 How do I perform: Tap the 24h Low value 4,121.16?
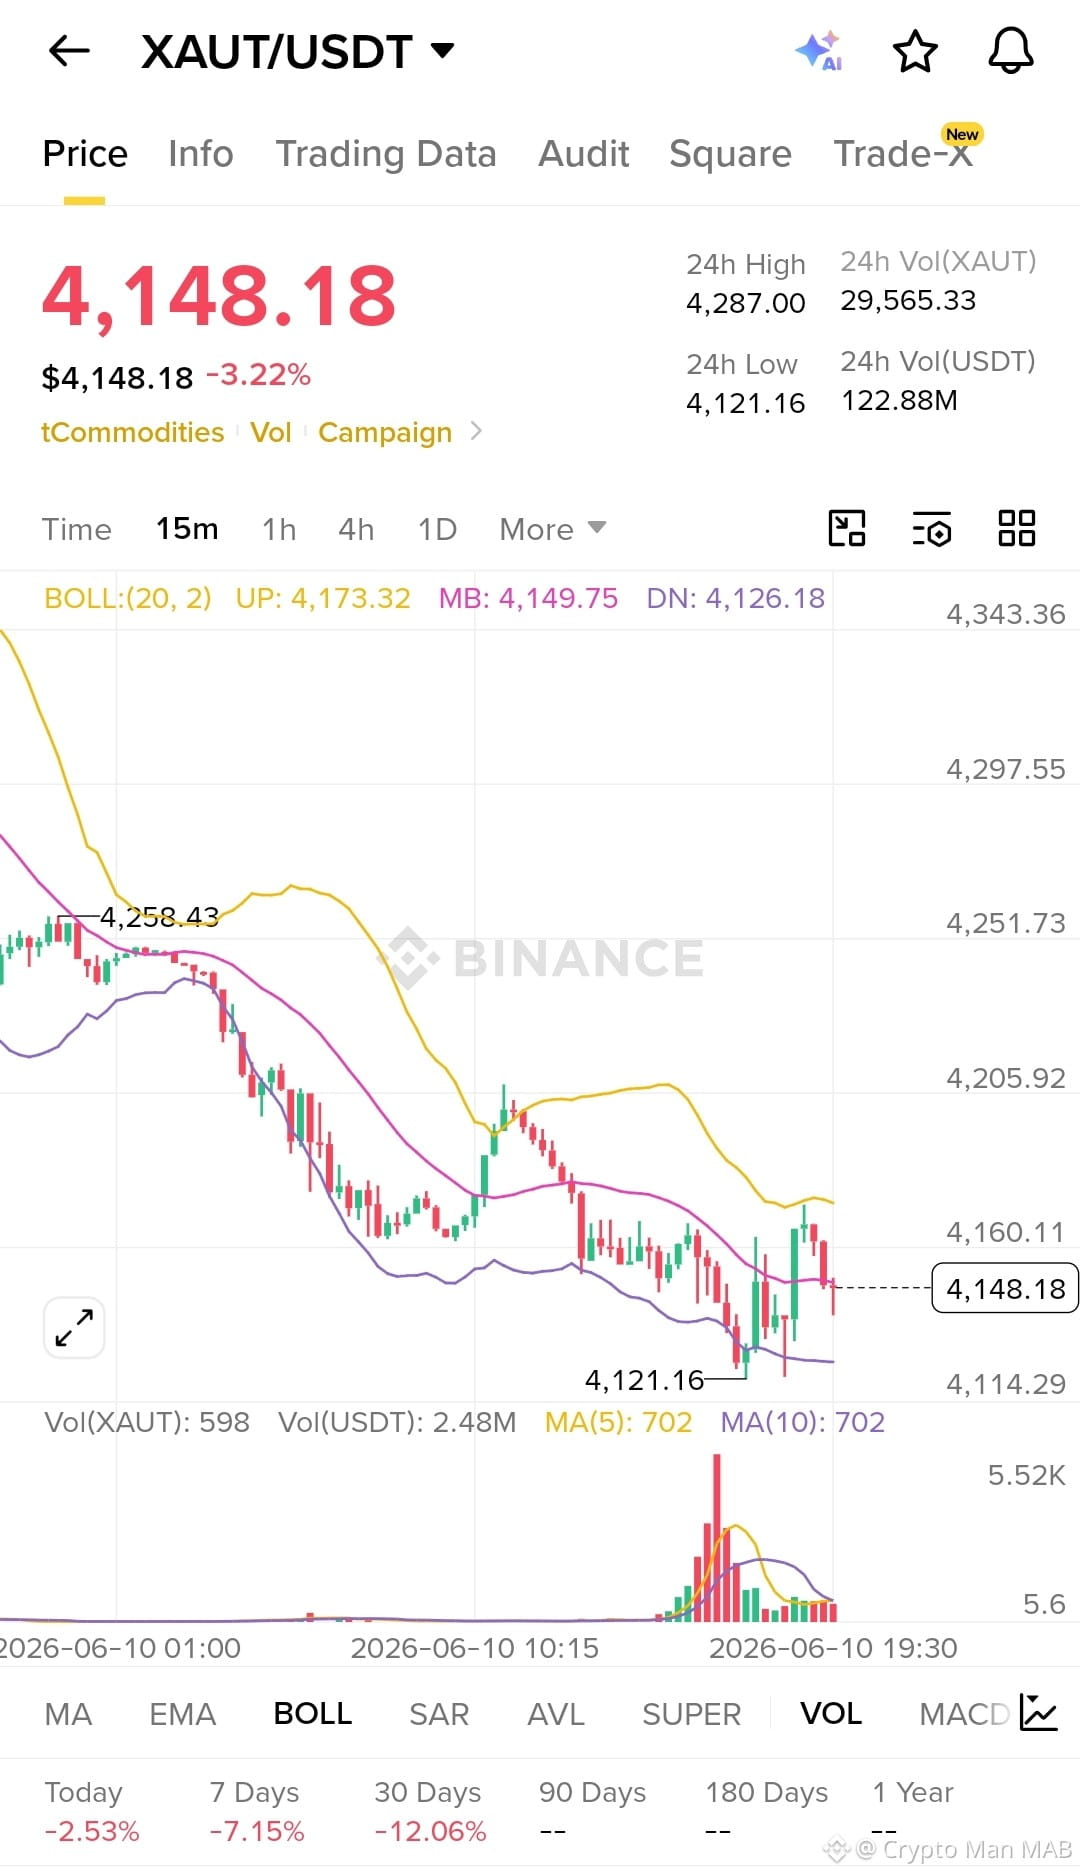745,403
